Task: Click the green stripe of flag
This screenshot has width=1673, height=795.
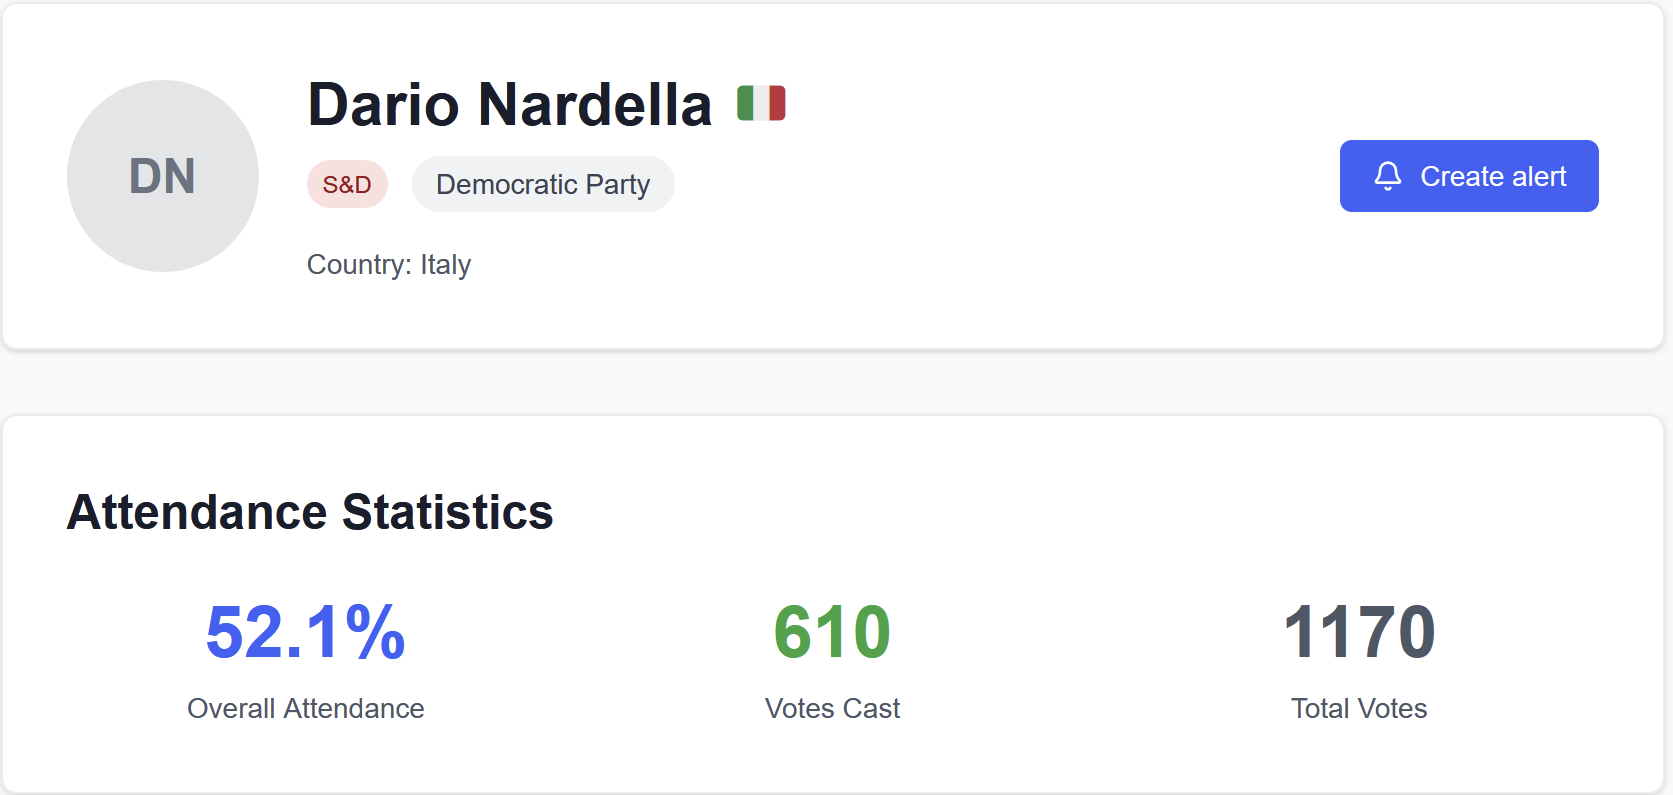Action: click(x=745, y=103)
